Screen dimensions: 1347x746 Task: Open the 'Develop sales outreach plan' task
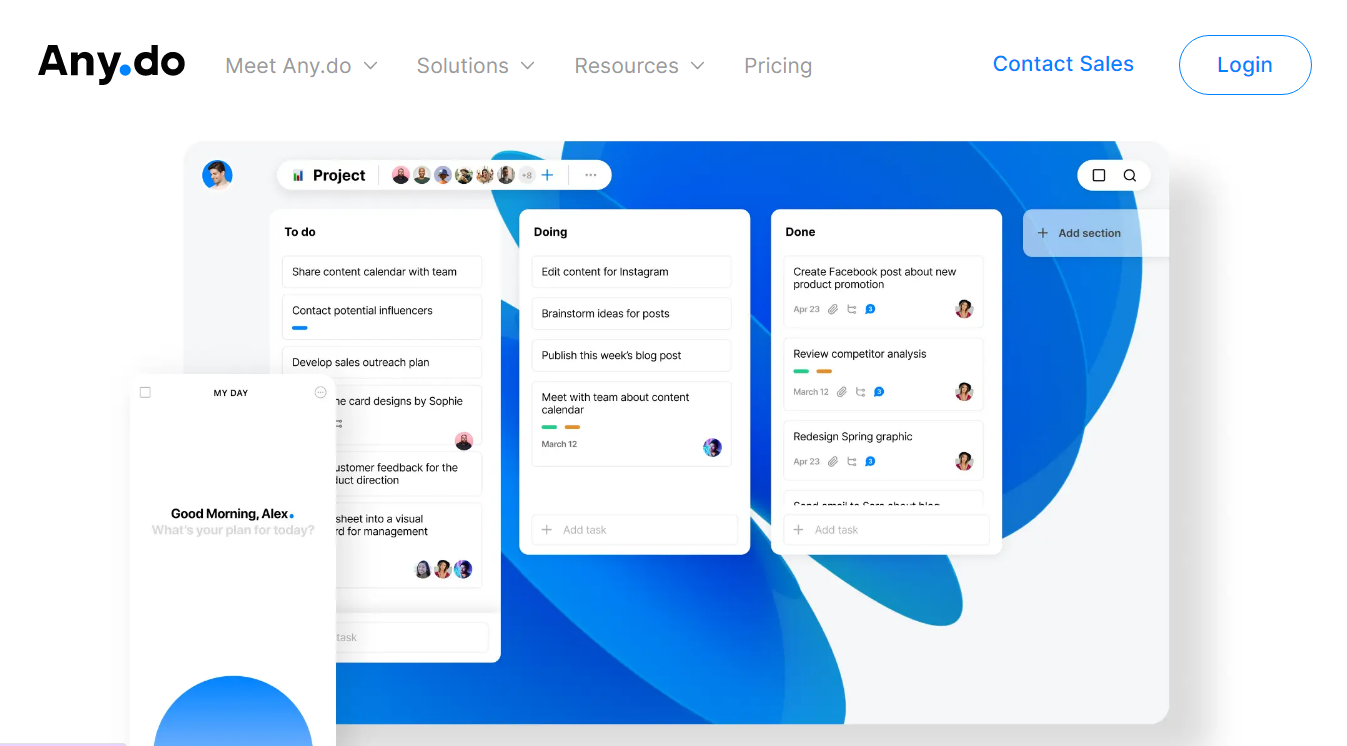click(382, 362)
